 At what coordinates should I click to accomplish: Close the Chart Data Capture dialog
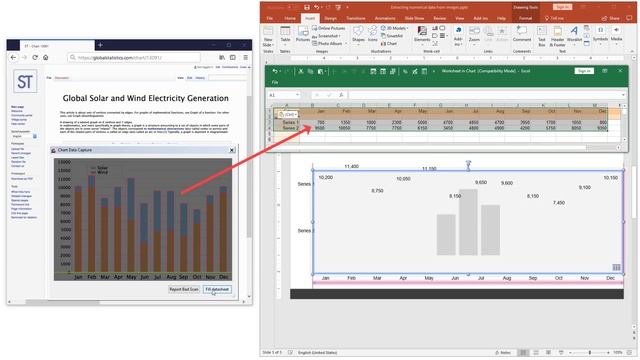point(232,150)
